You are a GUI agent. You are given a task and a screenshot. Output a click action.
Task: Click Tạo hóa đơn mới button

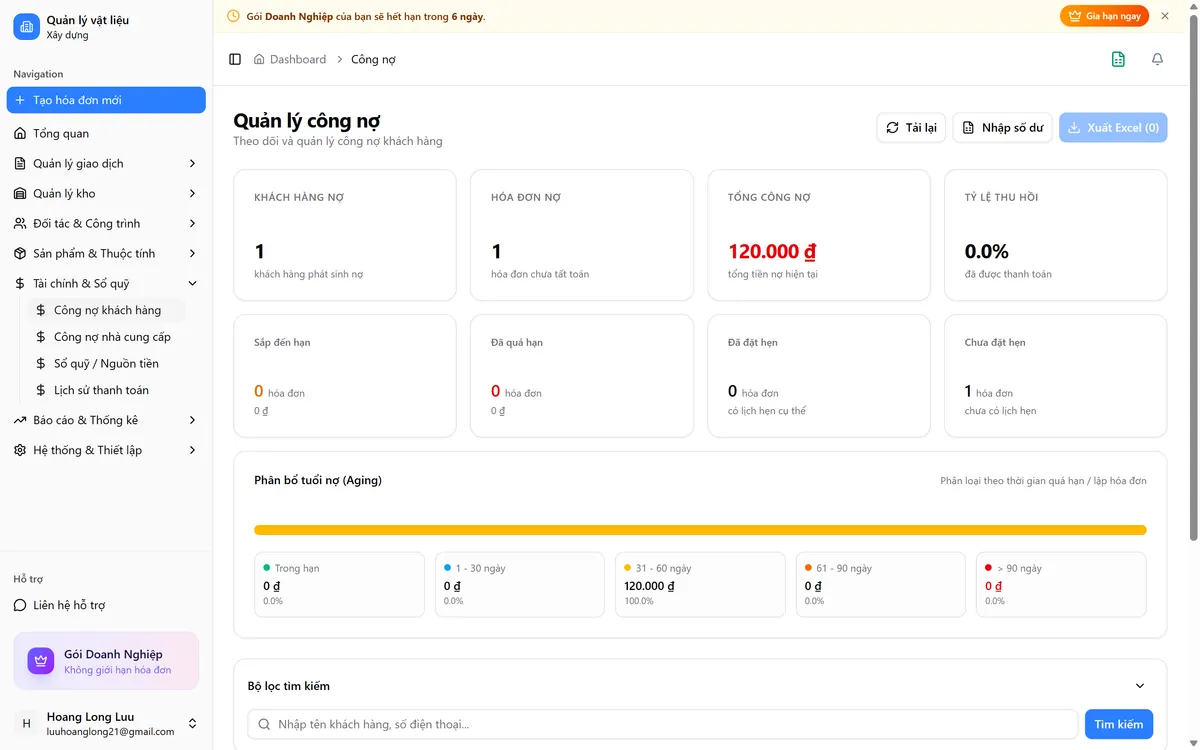tap(106, 100)
